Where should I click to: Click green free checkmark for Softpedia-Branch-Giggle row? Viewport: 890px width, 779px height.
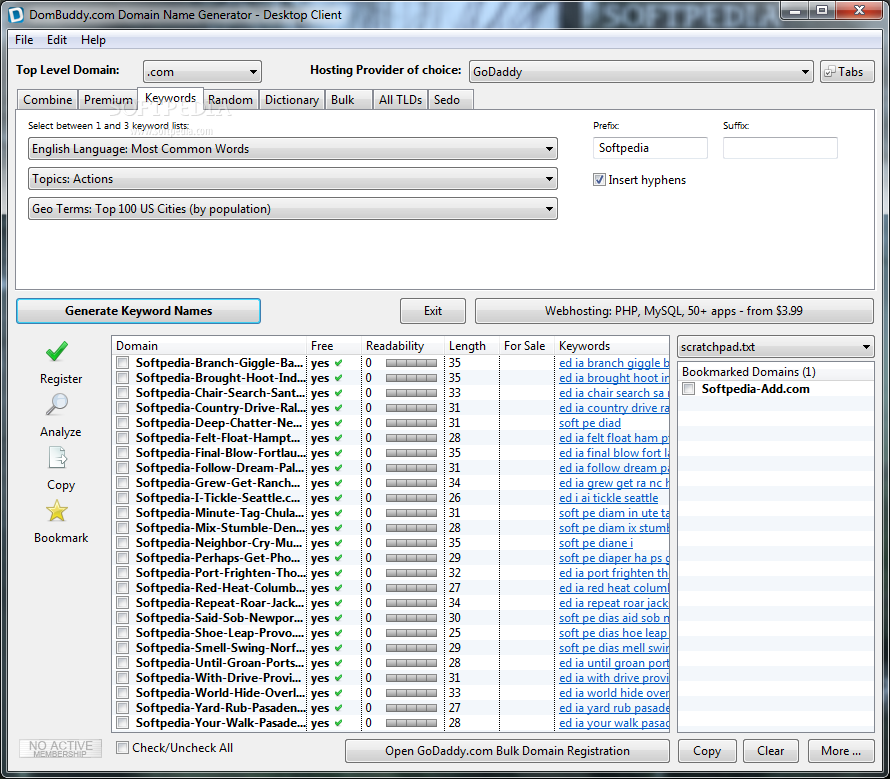338,363
